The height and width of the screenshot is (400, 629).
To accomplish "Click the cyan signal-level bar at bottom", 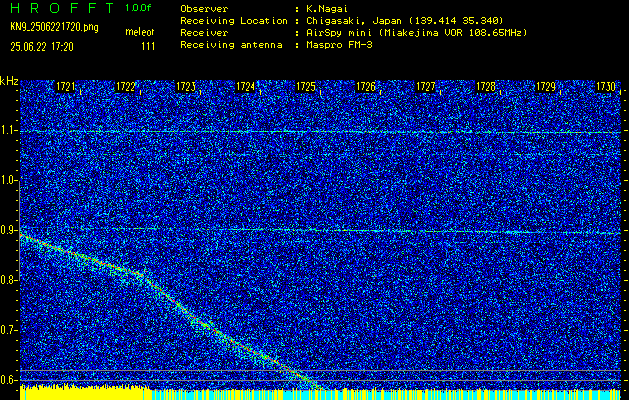I will [386, 394].
